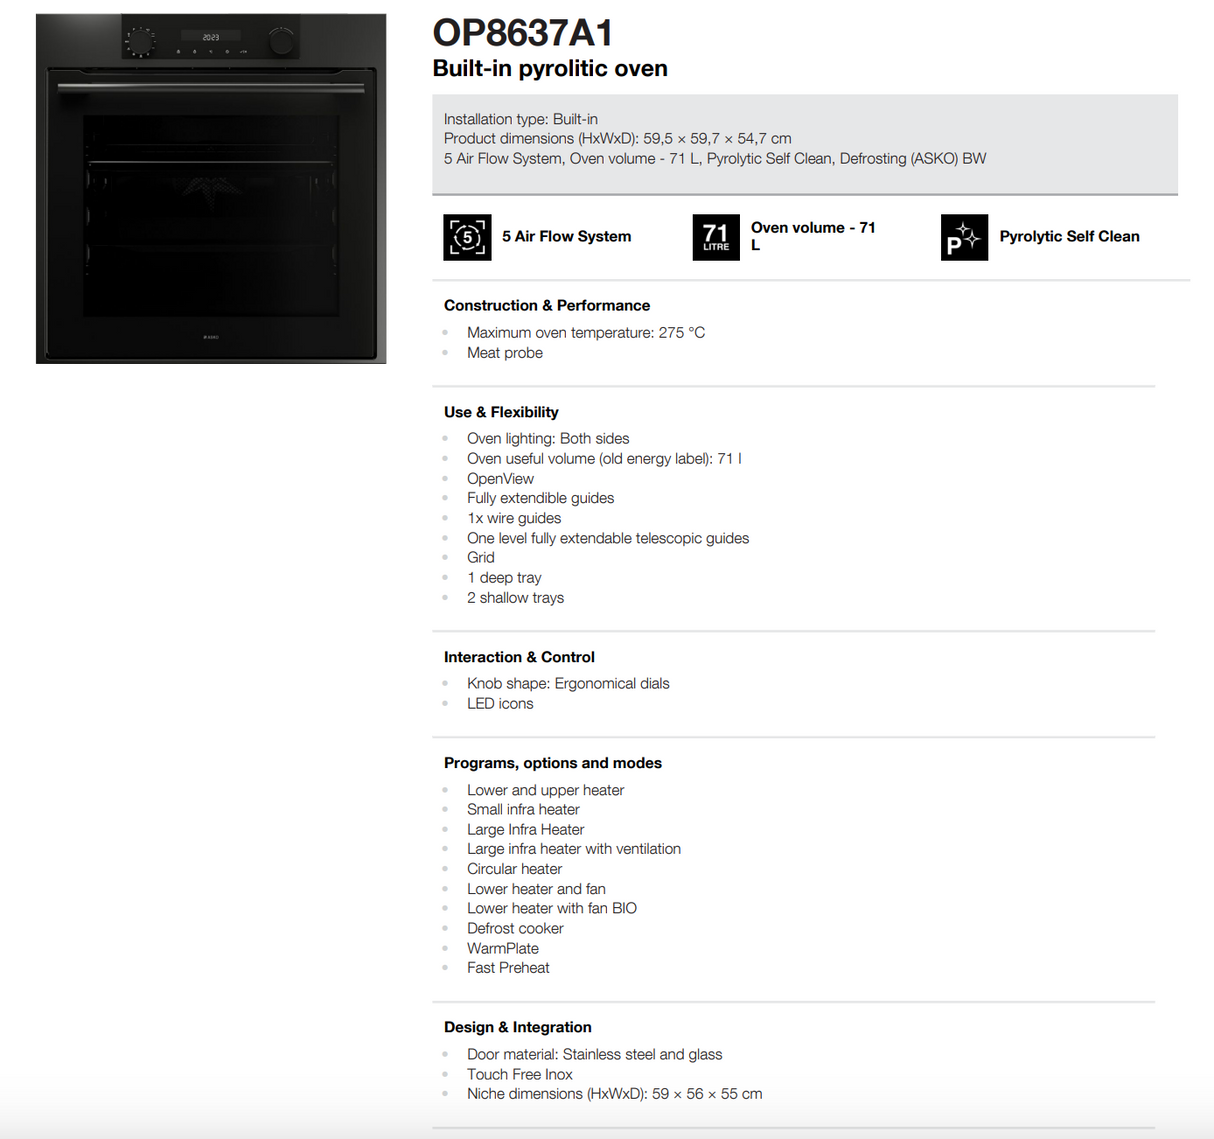1214x1139 pixels.
Task: Toggle the Fast Preheat list item
Action: (508, 967)
